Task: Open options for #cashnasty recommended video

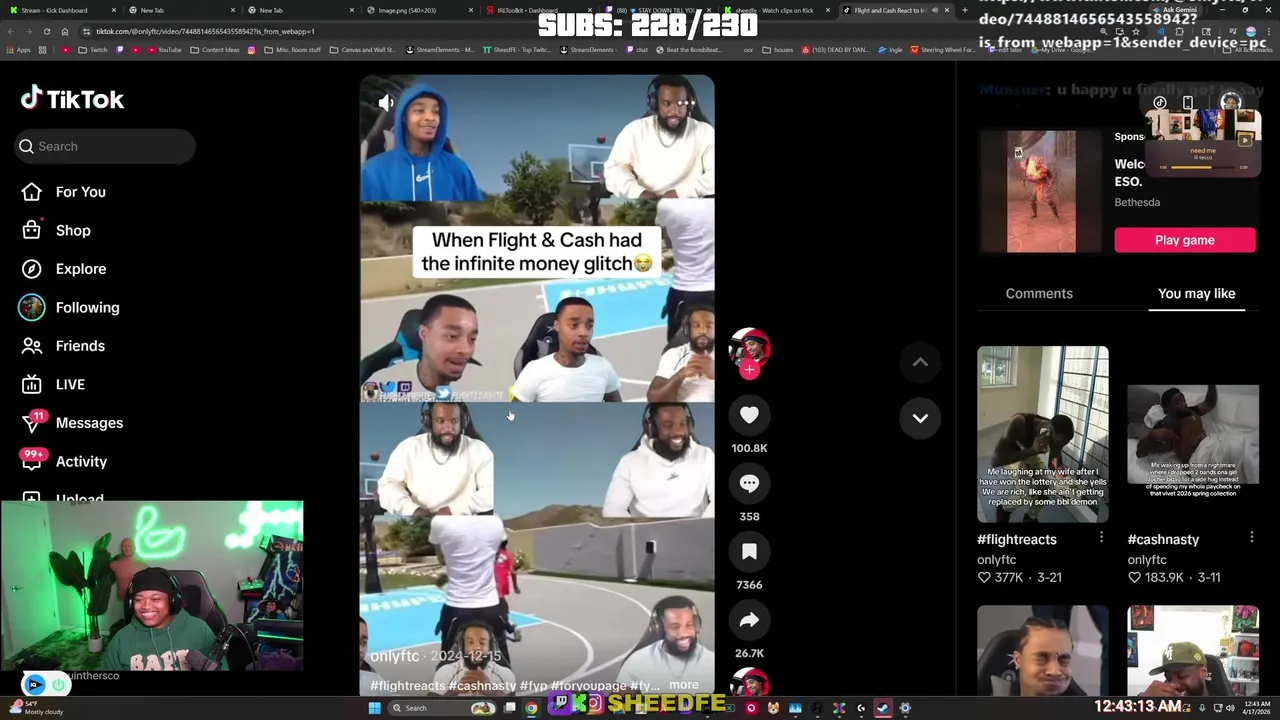Action: (x=1251, y=538)
